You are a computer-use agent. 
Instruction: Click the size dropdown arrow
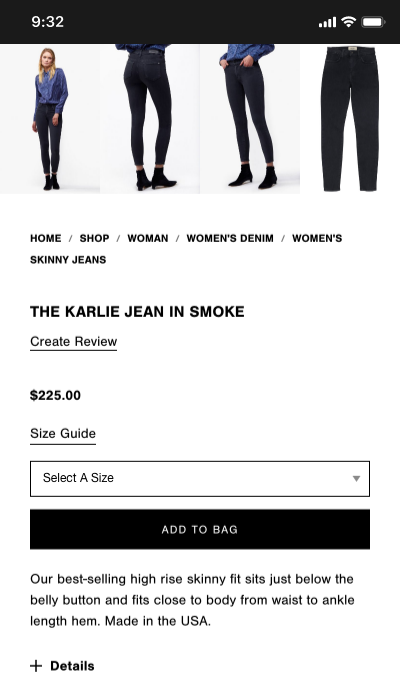click(356, 479)
